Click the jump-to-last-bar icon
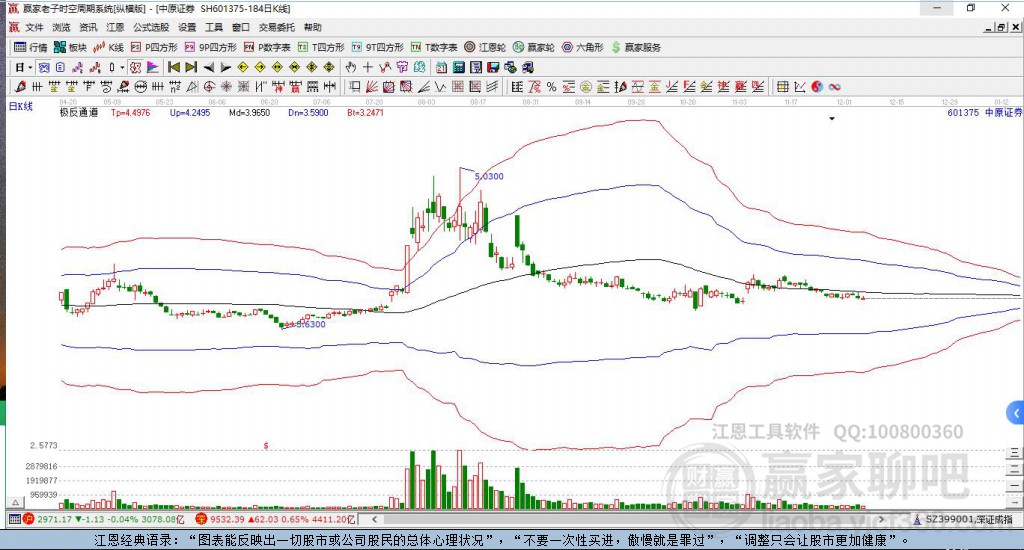The image size is (1024, 550). click(191, 67)
